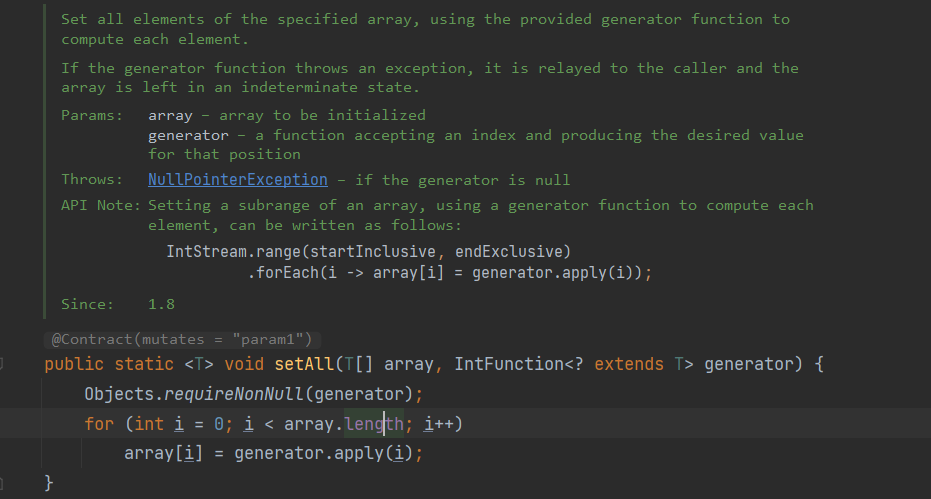
Task: Click the Since 1.8 version text
Action: coord(160,303)
